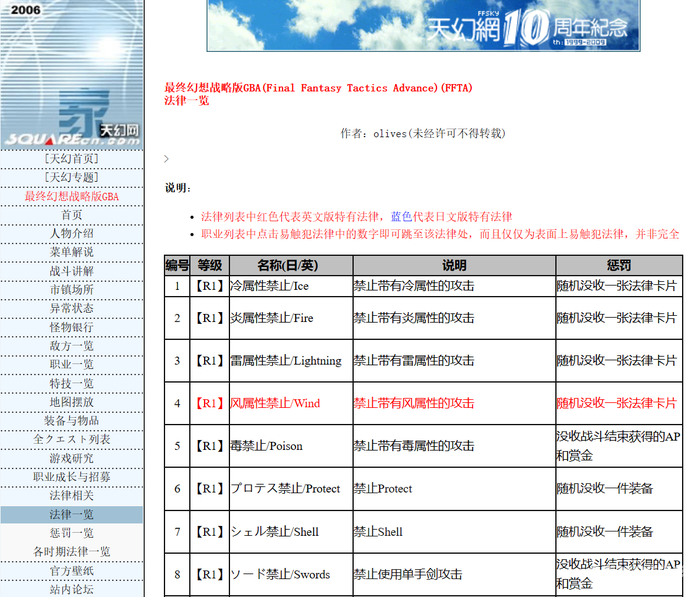Open 装备与物品 sidebar item
Viewport: 700px width, 597px height.
click(x=71, y=421)
